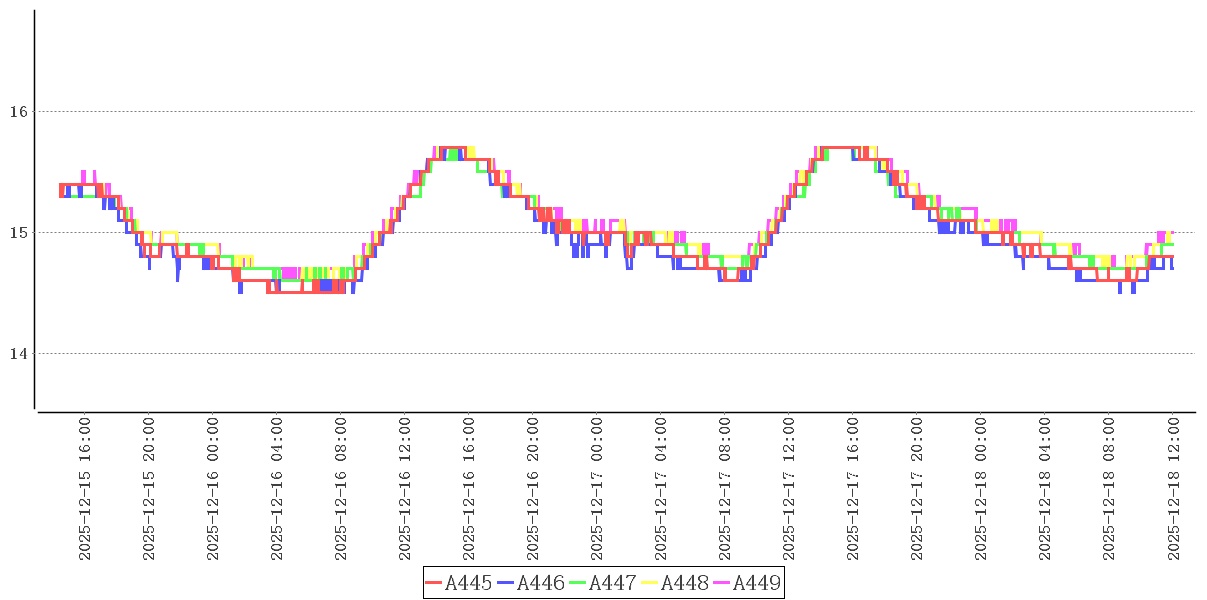
Task: Toggle the A445 series legend label
Action: coord(468,583)
